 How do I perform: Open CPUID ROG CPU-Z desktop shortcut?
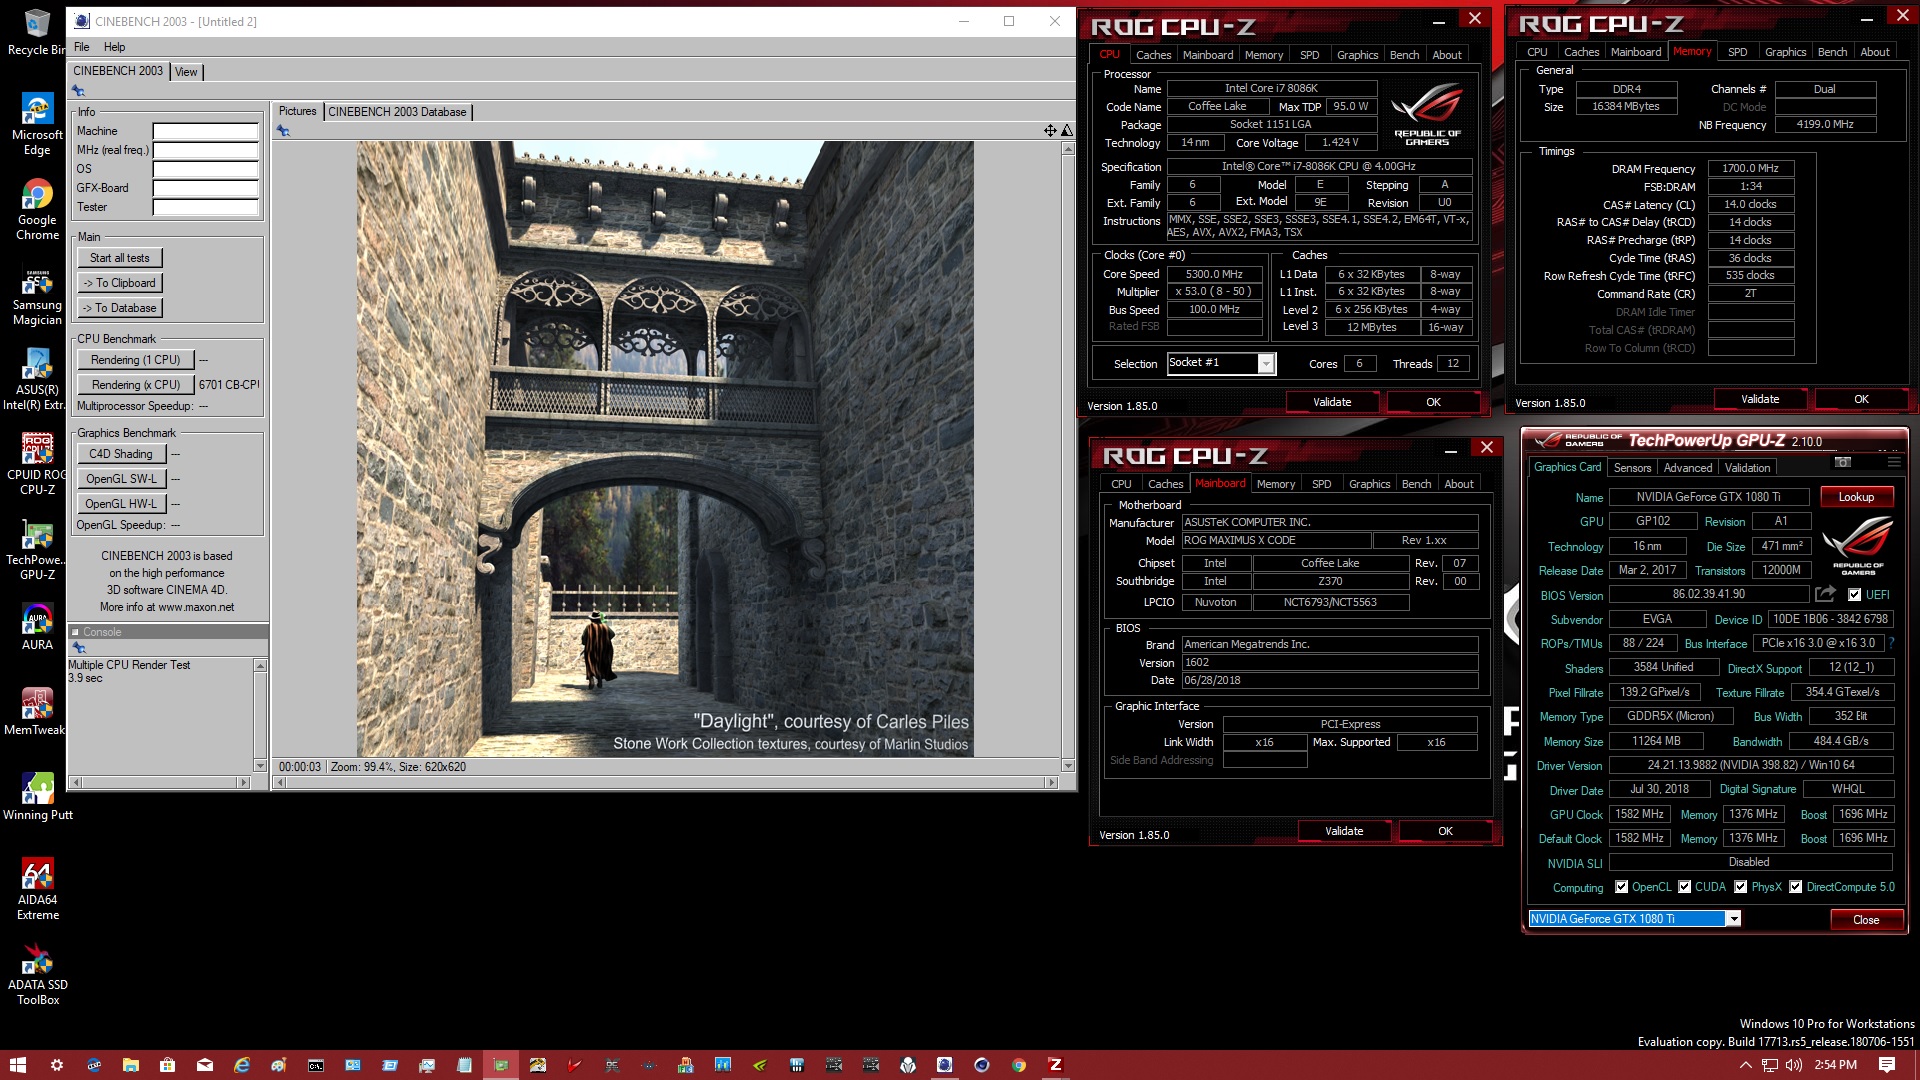36,464
